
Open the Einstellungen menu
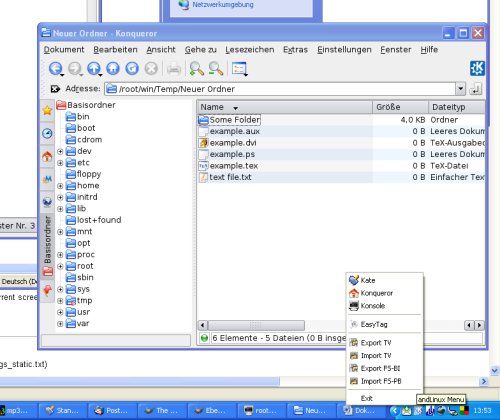[x=344, y=50]
